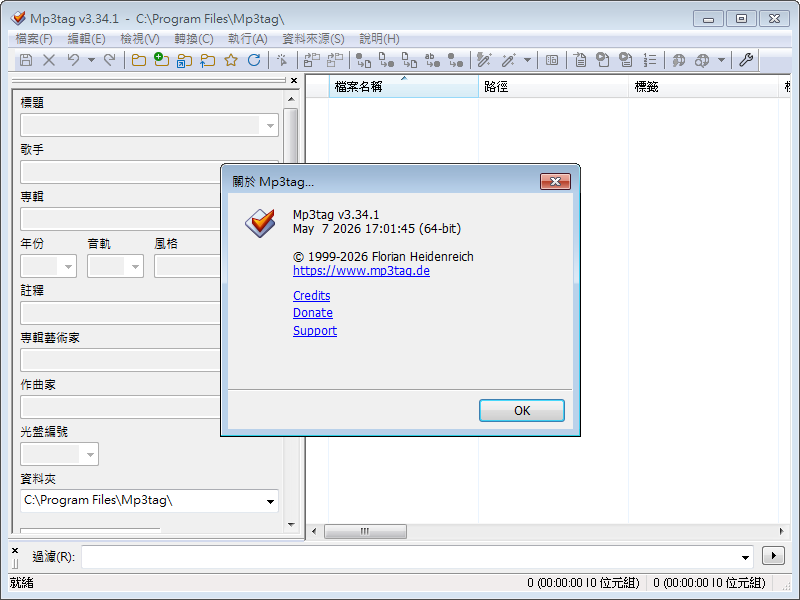Open the Actions wand icon

point(484,60)
